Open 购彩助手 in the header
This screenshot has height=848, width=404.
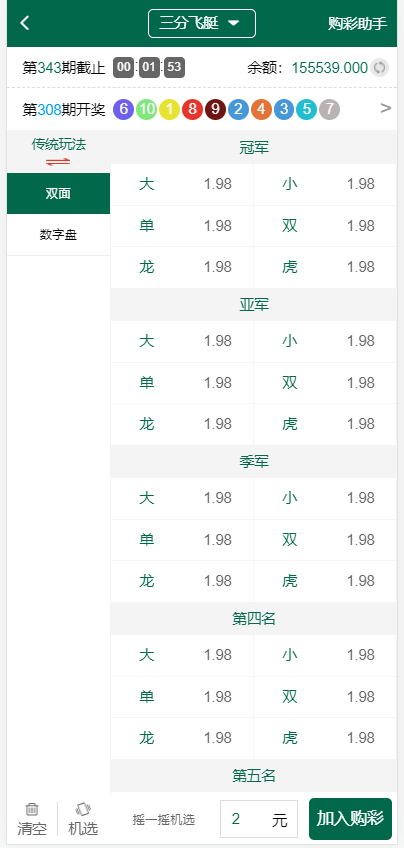coord(357,24)
